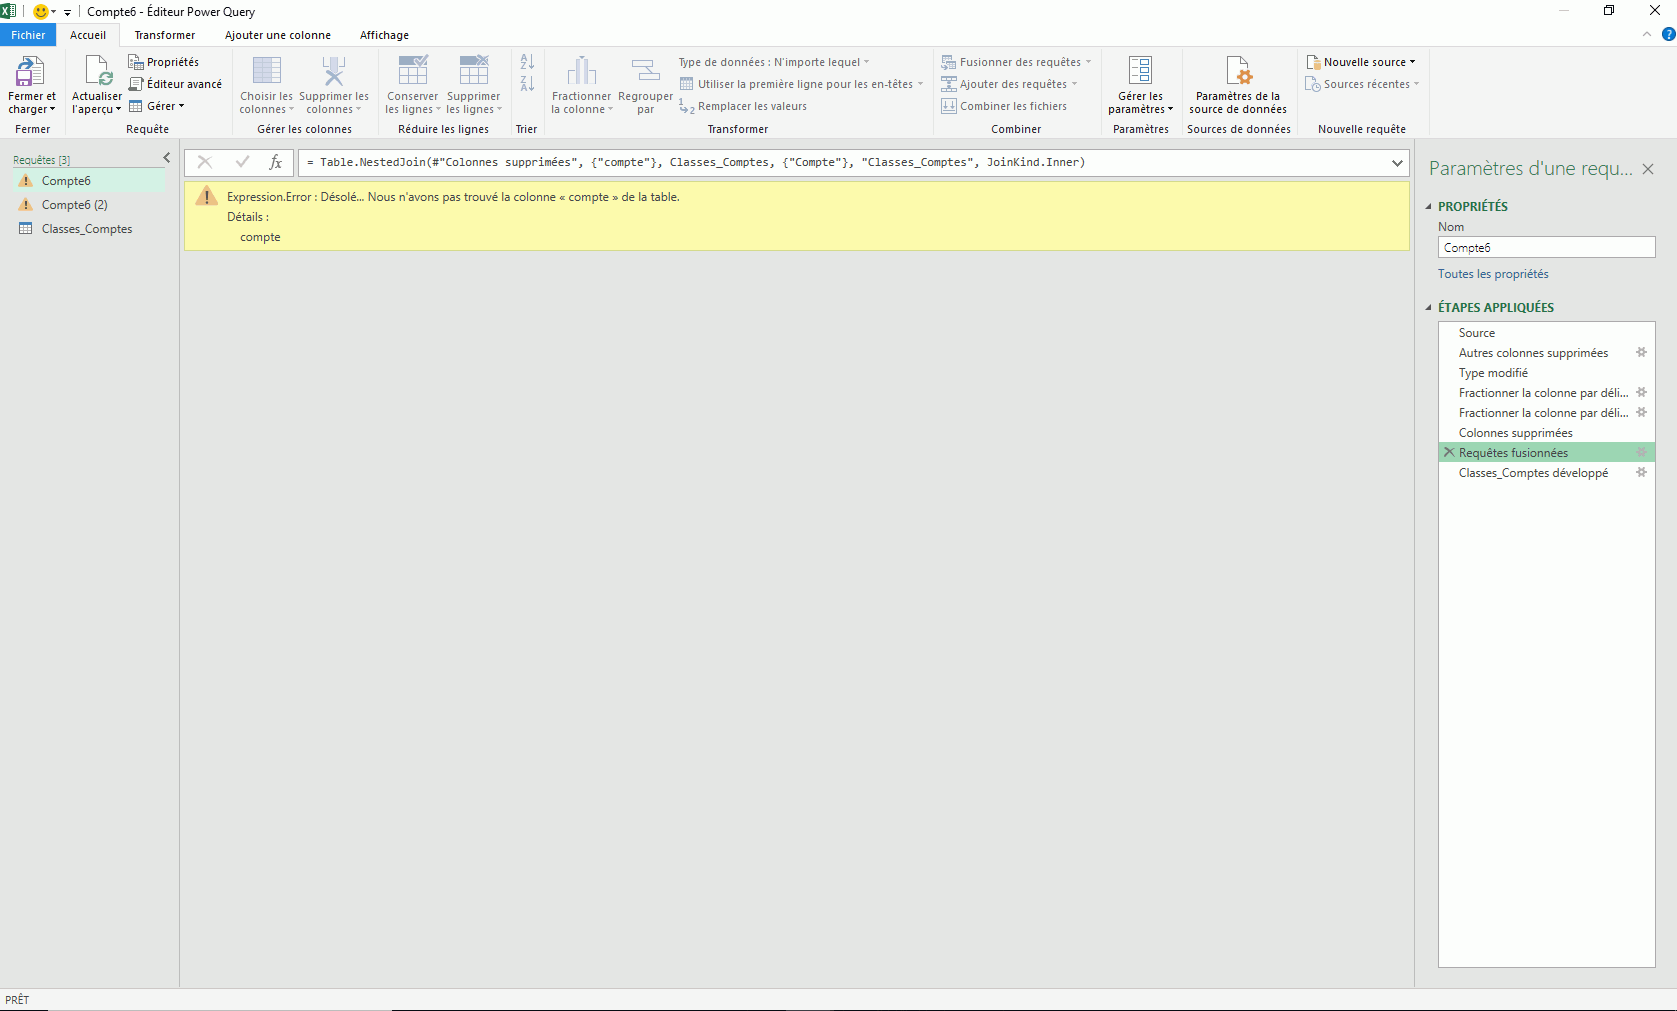Click the Actualiser l'aperçu icon

pyautogui.click(x=97, y=72)
